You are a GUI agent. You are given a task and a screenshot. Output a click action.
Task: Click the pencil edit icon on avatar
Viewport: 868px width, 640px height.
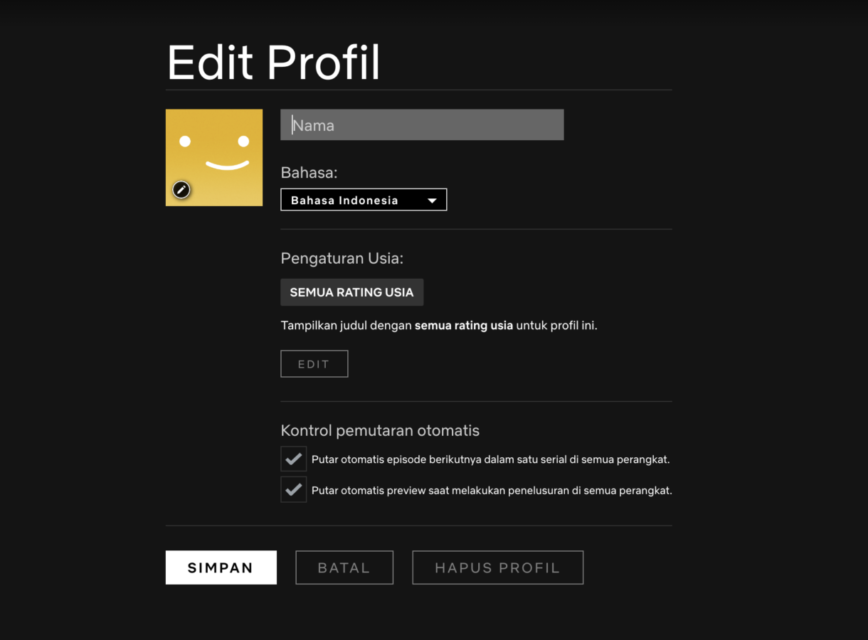click(x=182, y=190)
